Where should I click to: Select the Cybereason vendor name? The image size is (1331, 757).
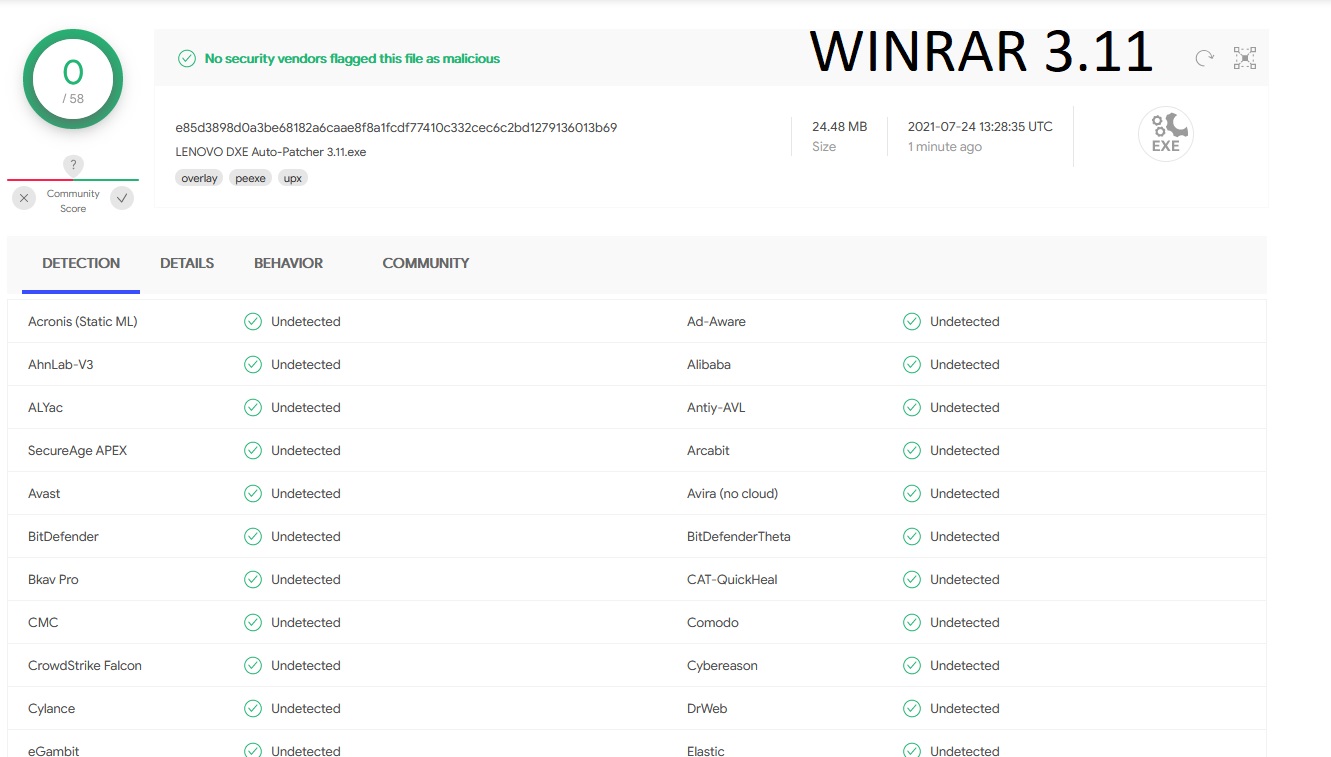point(723,666)
